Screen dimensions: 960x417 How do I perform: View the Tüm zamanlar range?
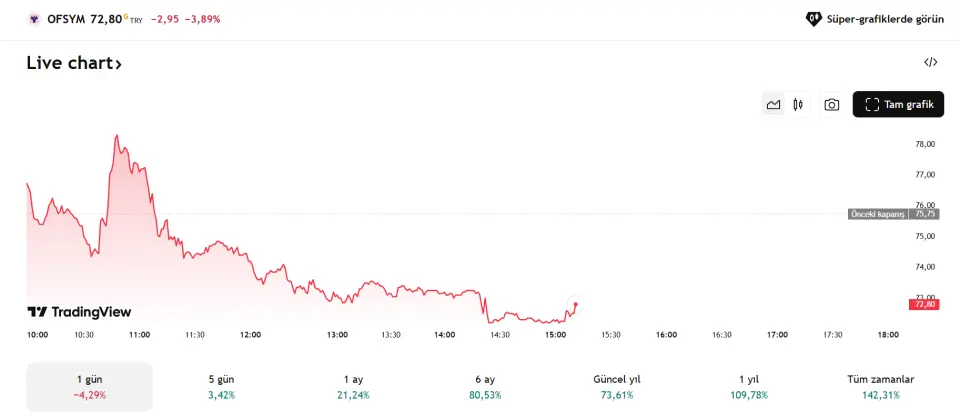tap(880, 386)
